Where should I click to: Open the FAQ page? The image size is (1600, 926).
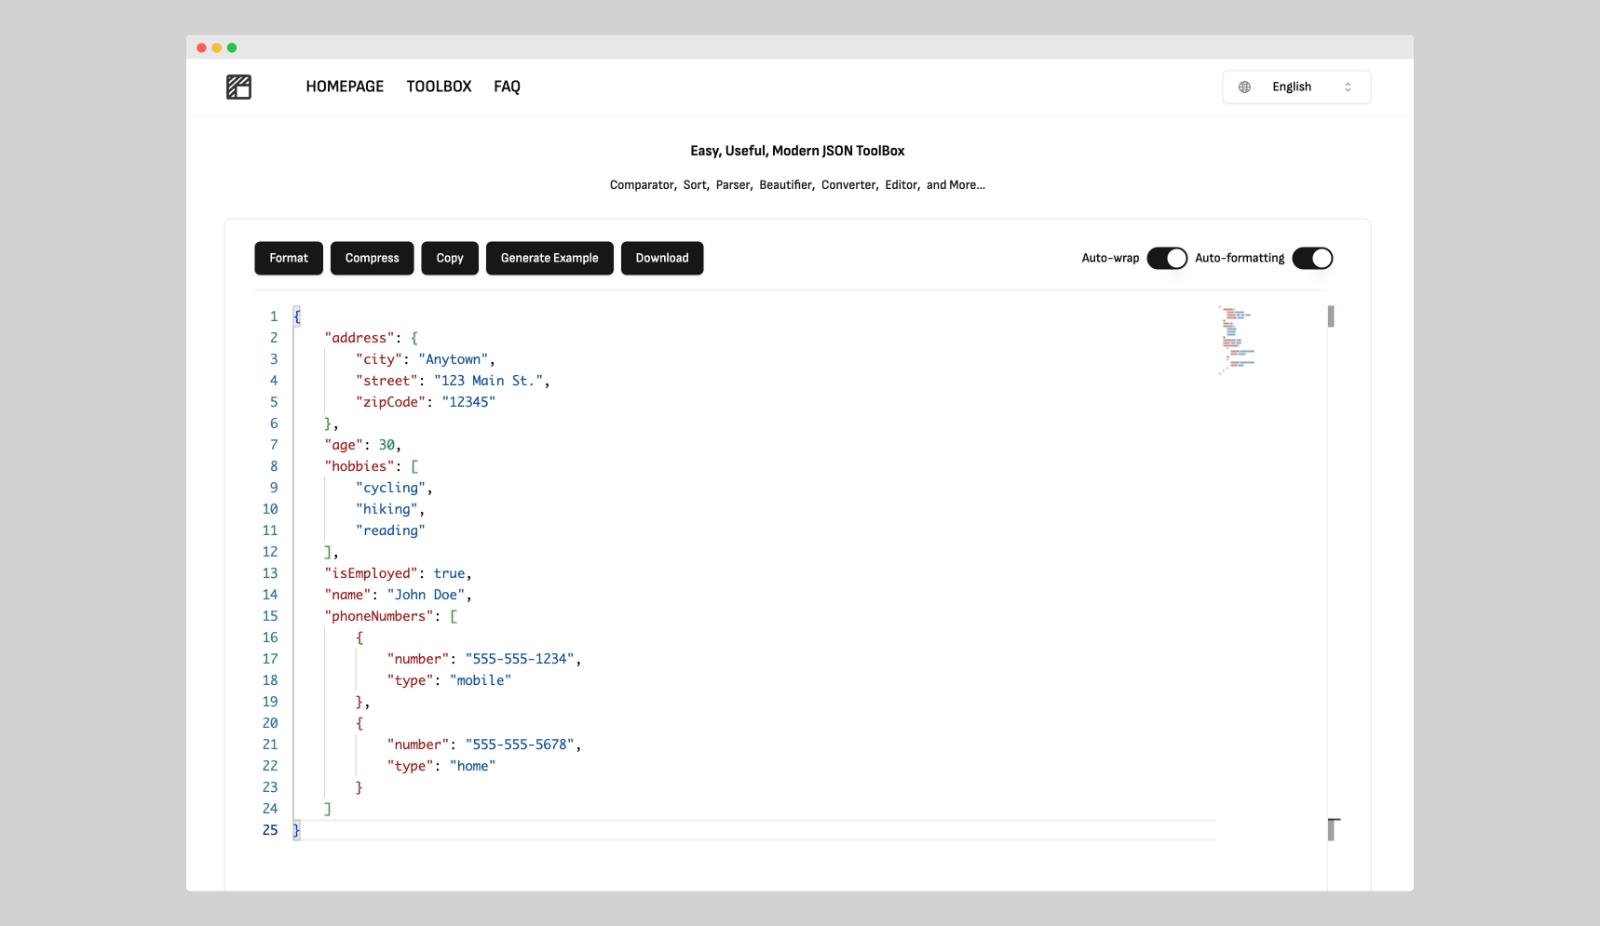click(x=507, y=86)
